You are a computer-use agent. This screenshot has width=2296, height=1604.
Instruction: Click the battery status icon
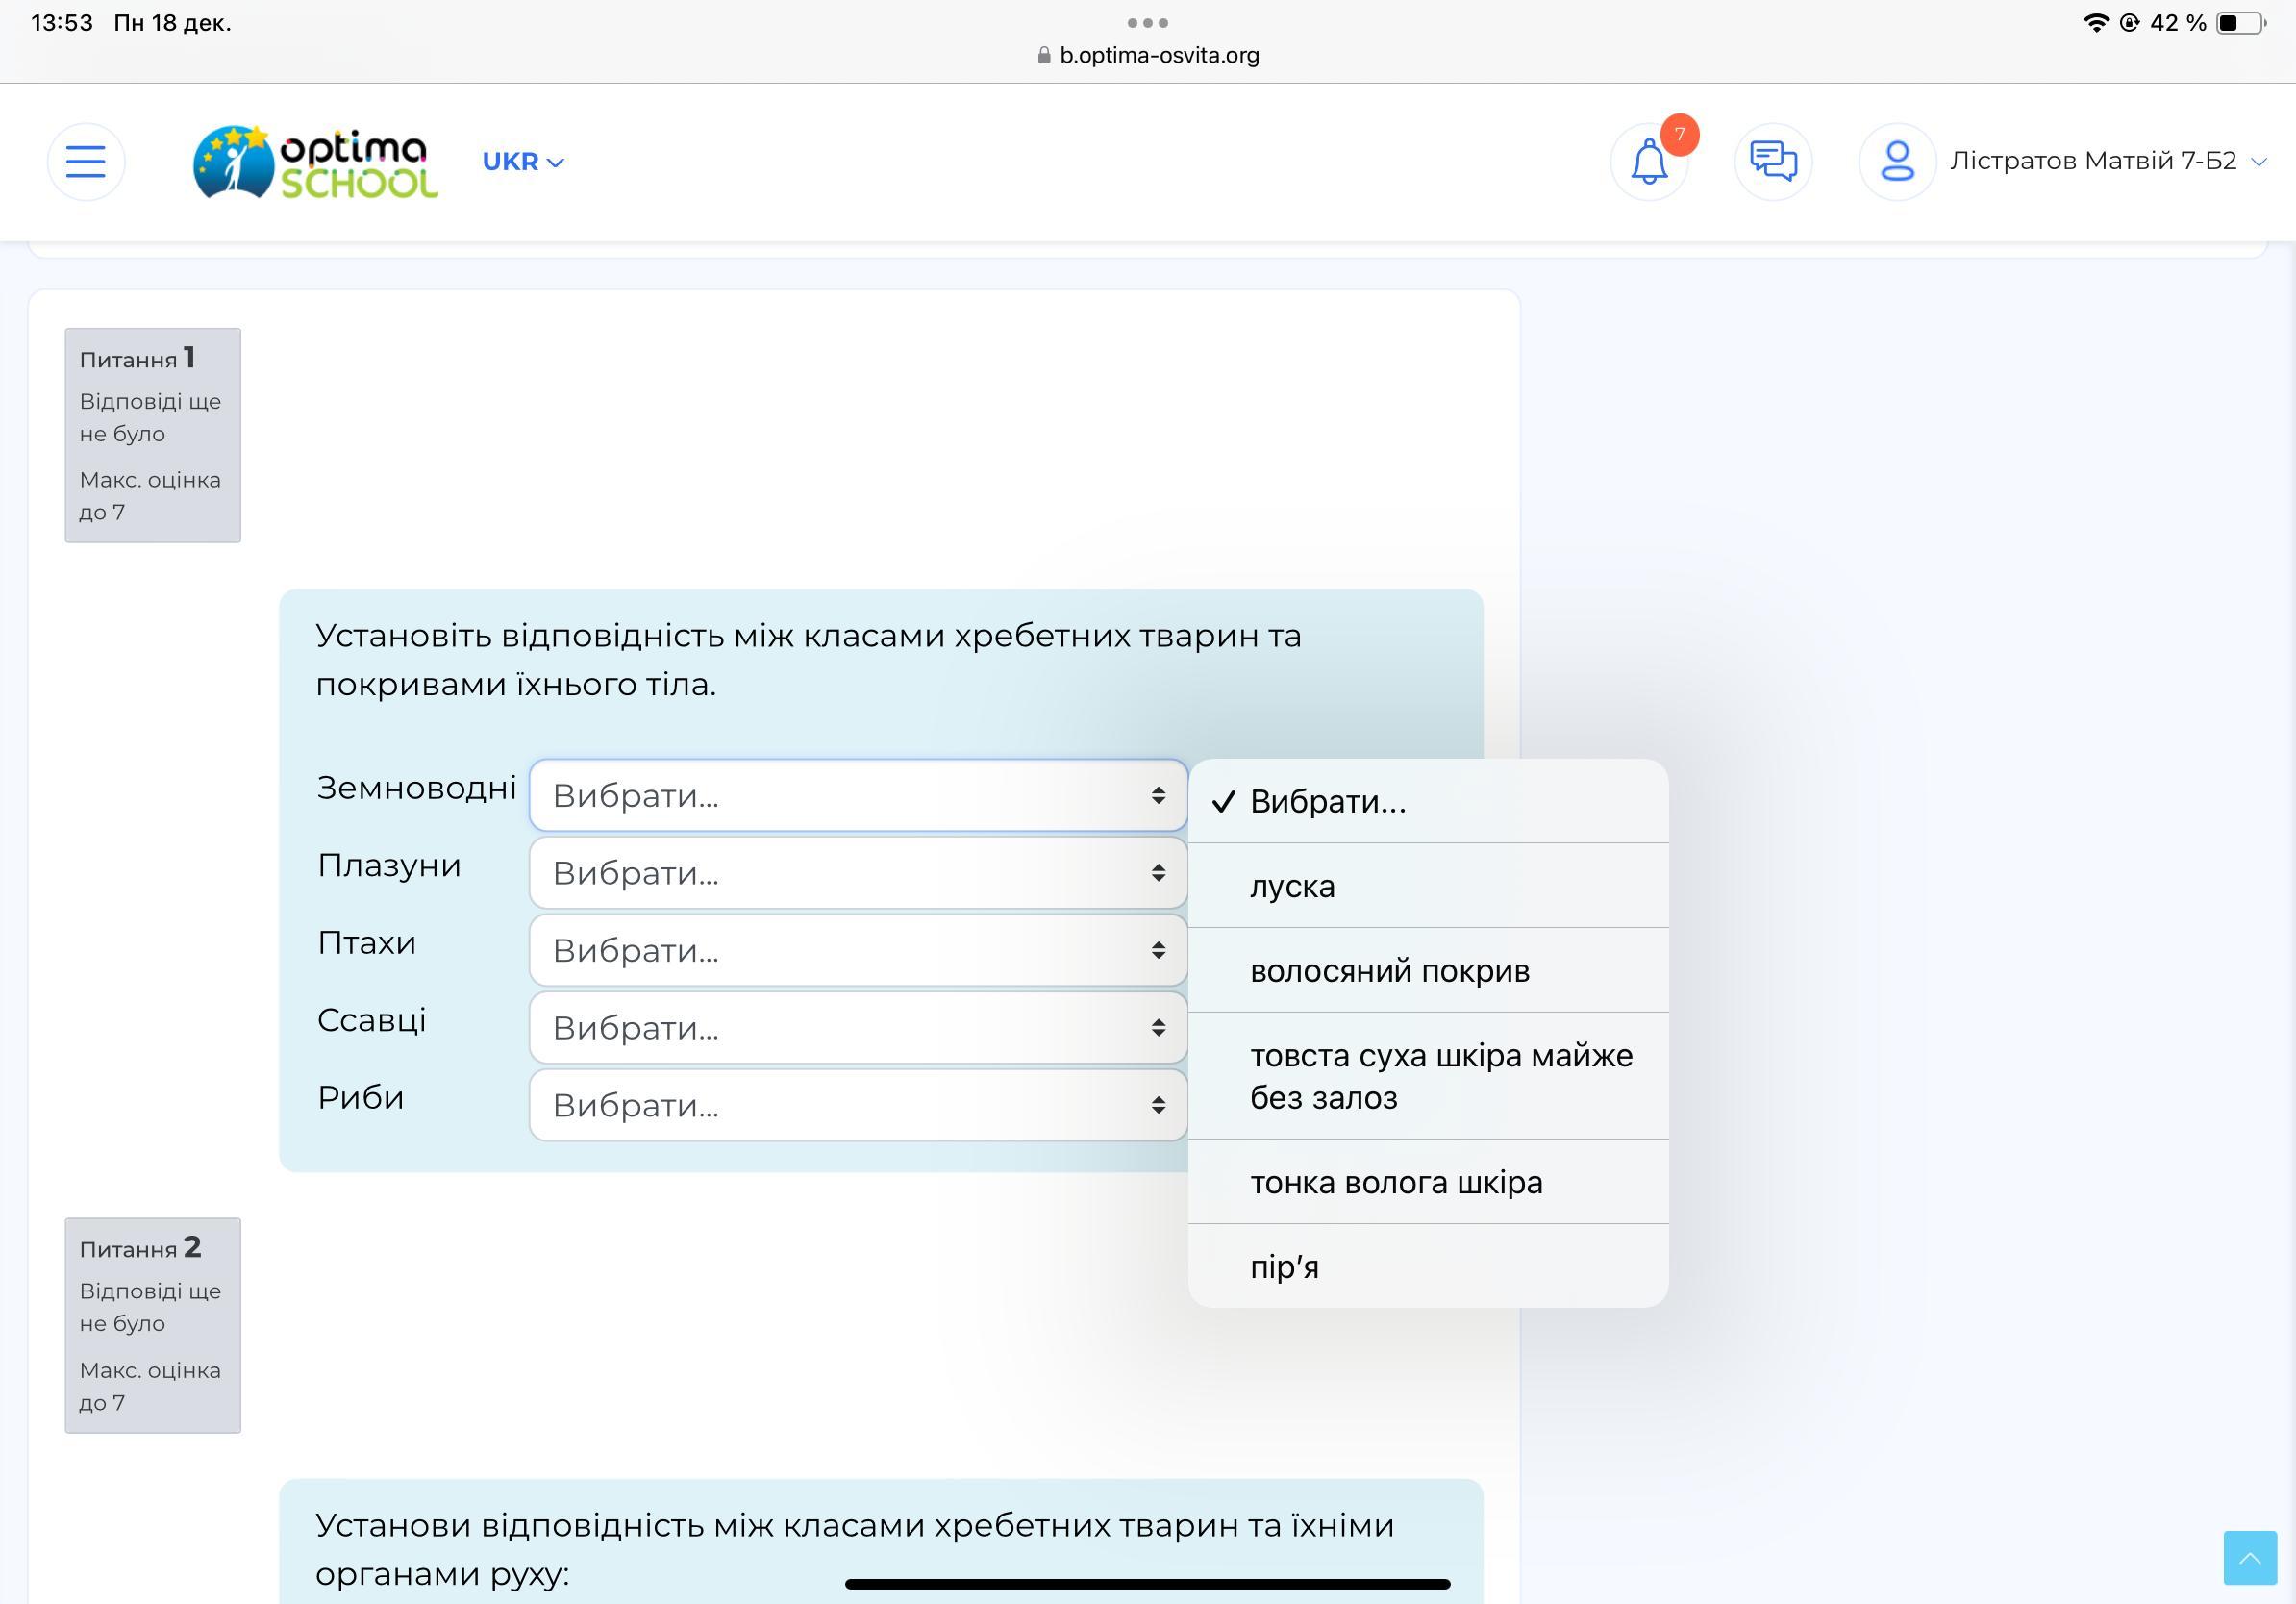pos(2242,23)
